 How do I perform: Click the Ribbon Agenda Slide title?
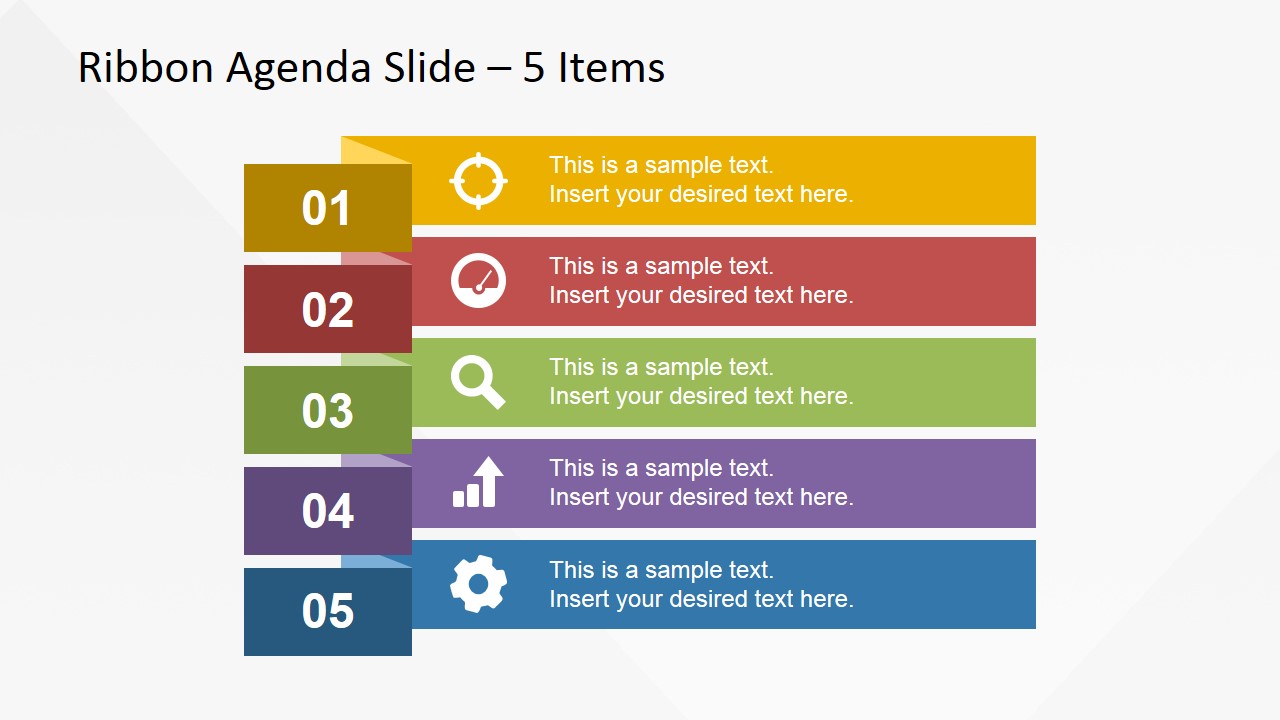point(371,68)
